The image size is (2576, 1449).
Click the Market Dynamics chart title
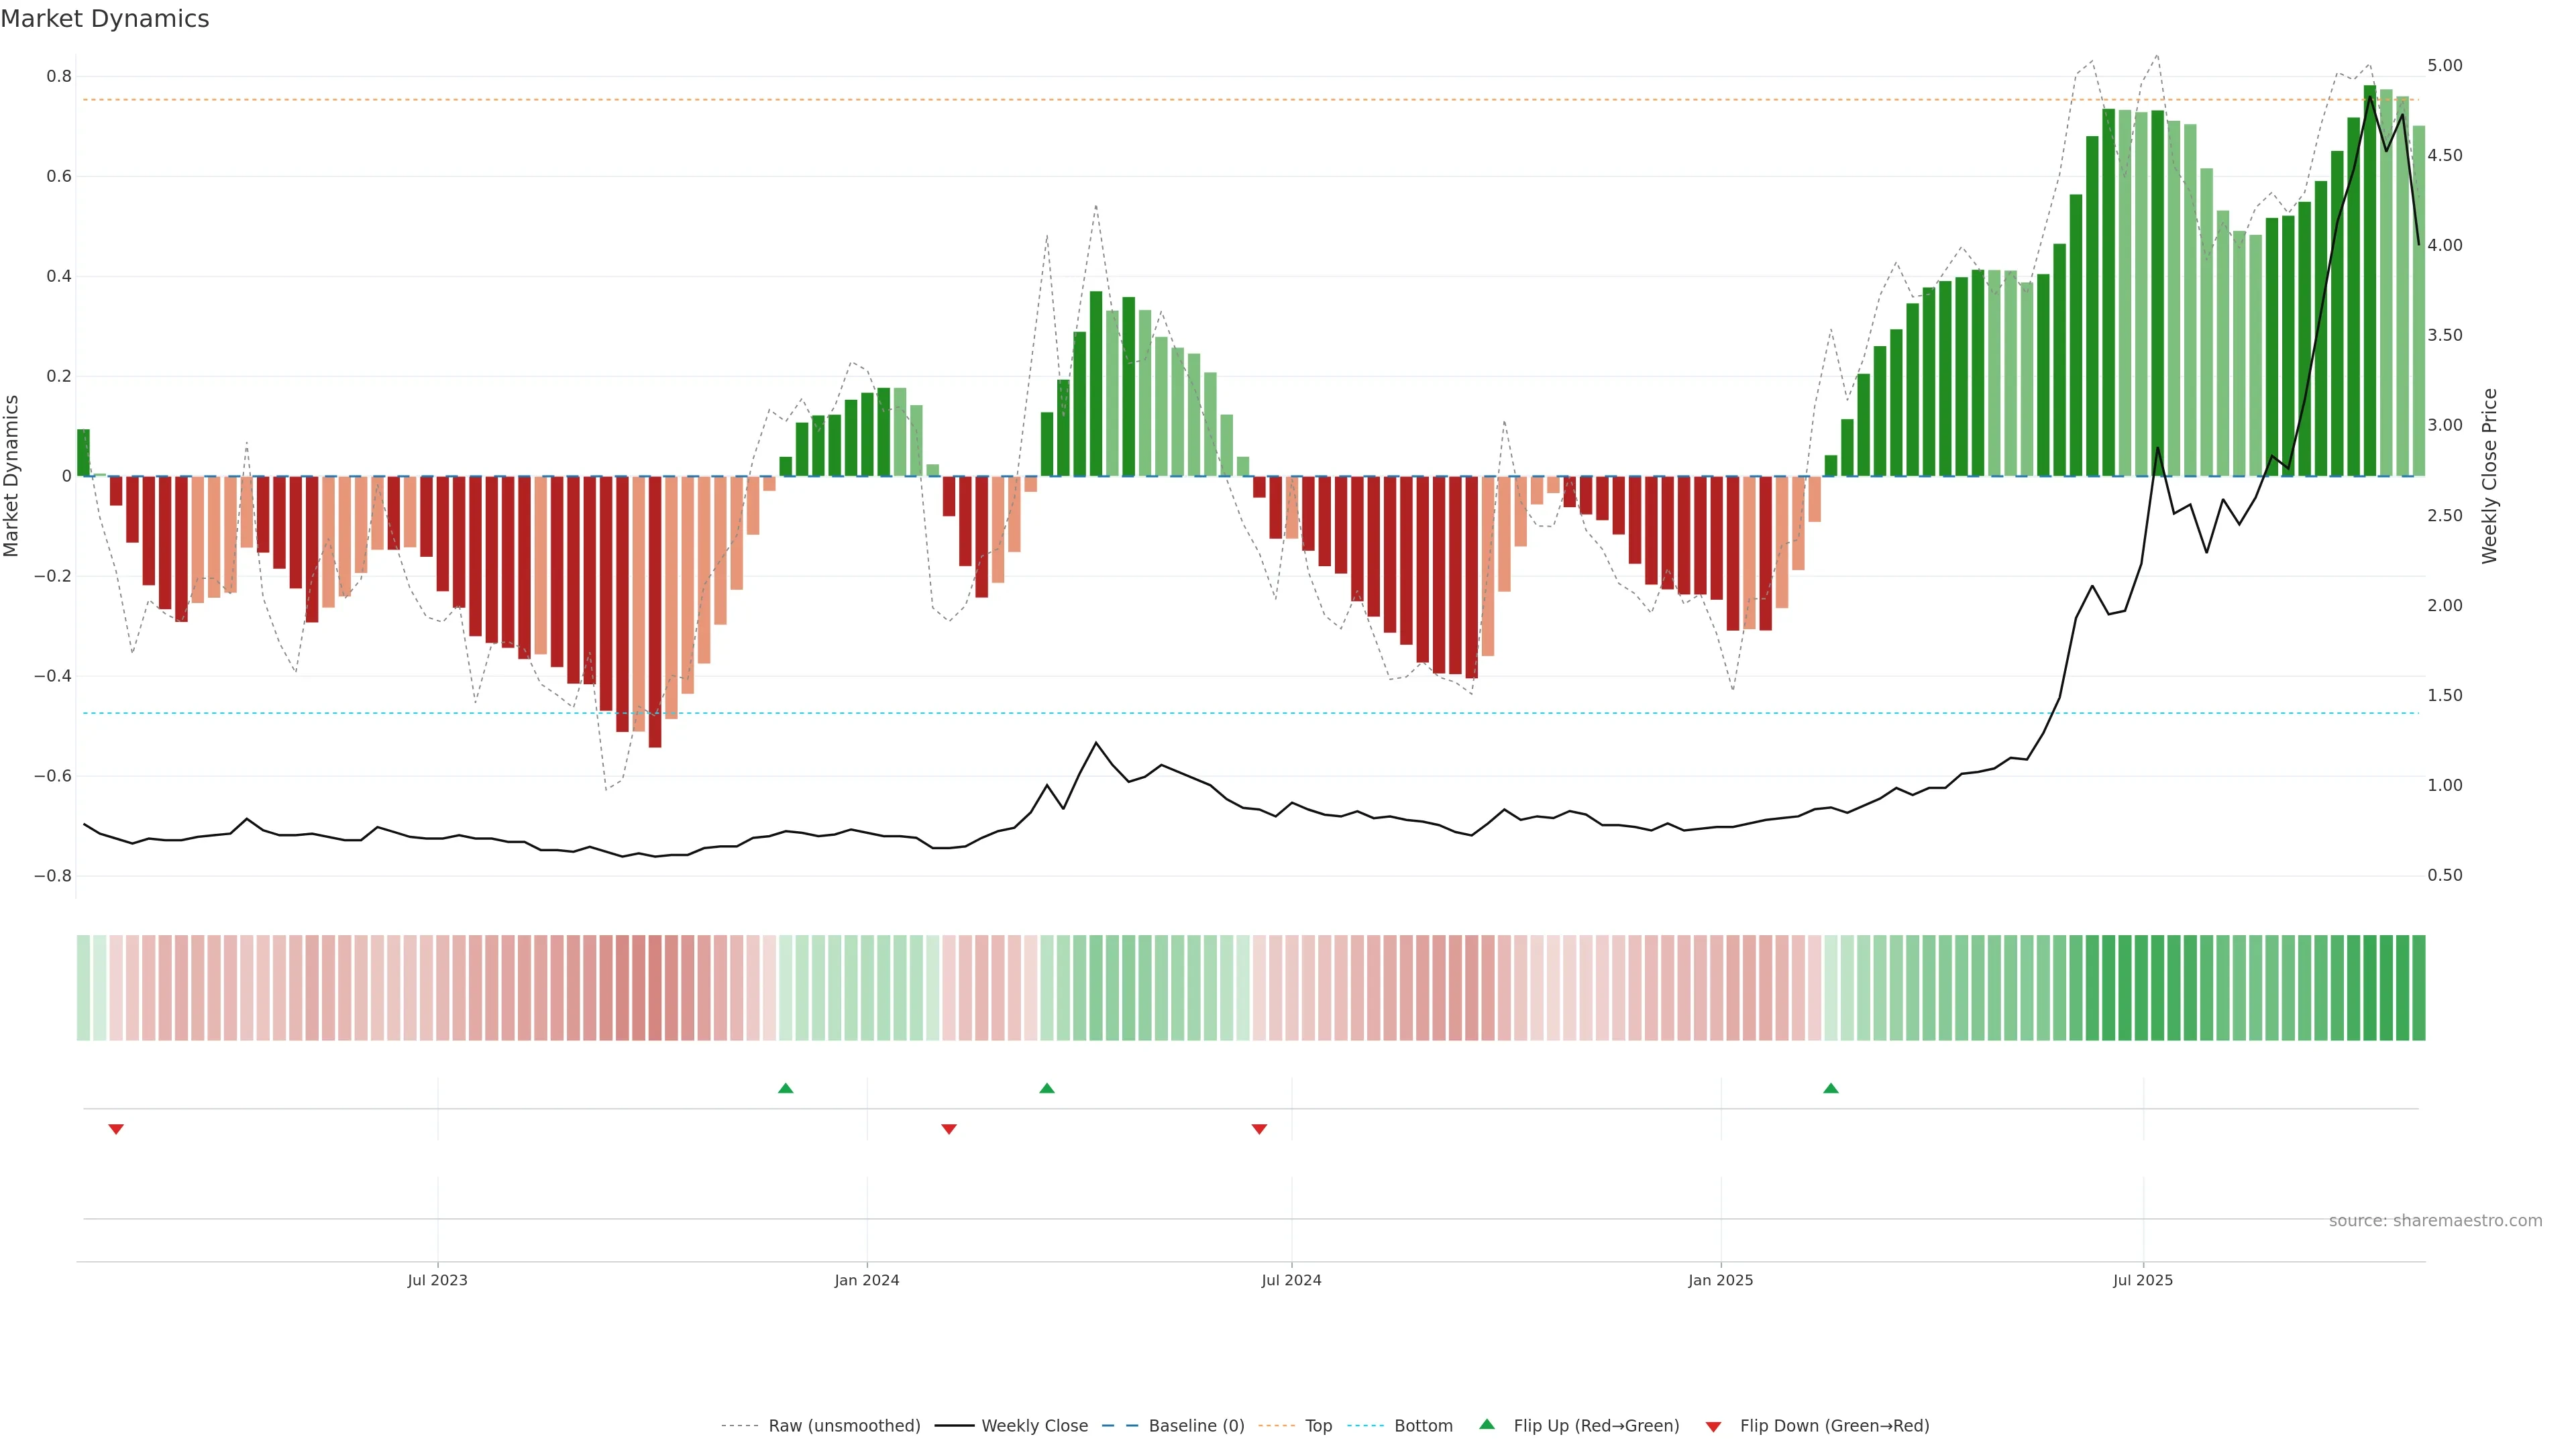click(105, 19)
